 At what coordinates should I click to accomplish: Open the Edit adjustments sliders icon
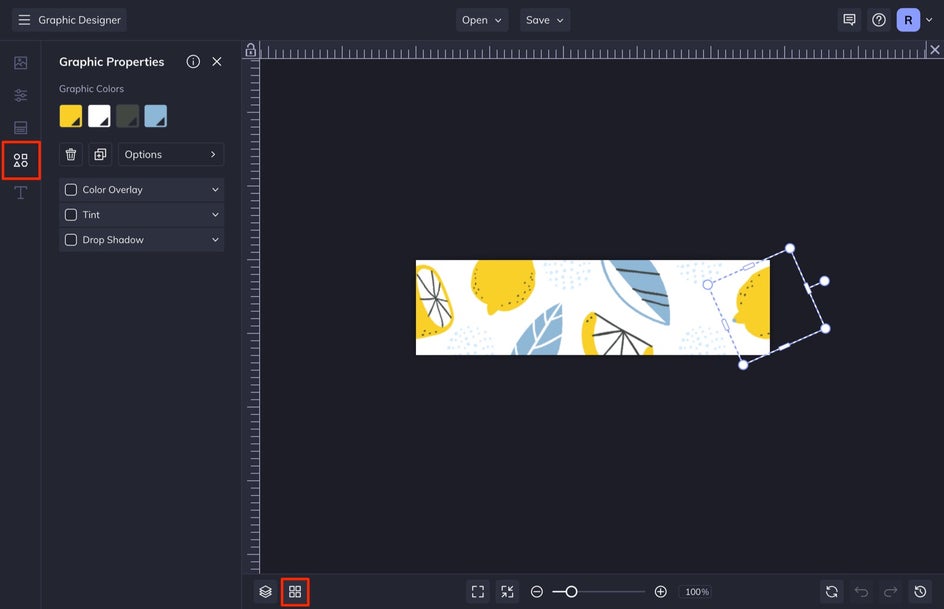coord(20,96)
